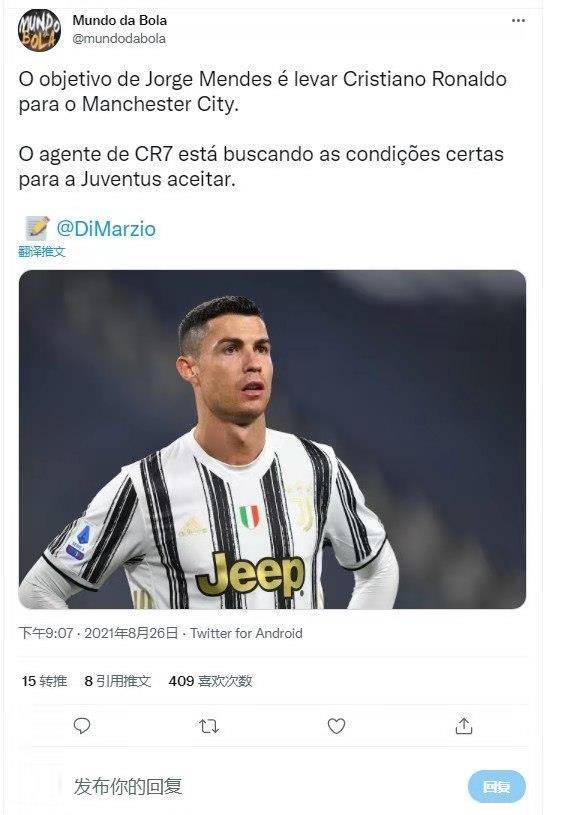Screen dimensions: 566x815
Task: View the 8 引用推文 quote tweets
Action: click(x=117, y=681)
